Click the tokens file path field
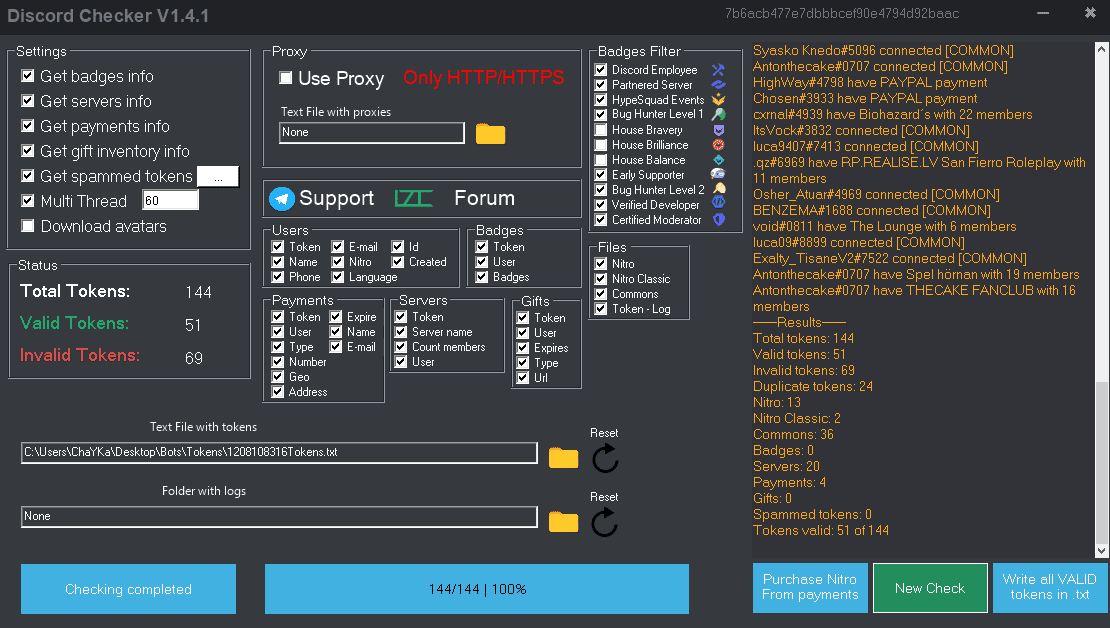This screenshot has width=1110, height=628. (x=280, y=452)
